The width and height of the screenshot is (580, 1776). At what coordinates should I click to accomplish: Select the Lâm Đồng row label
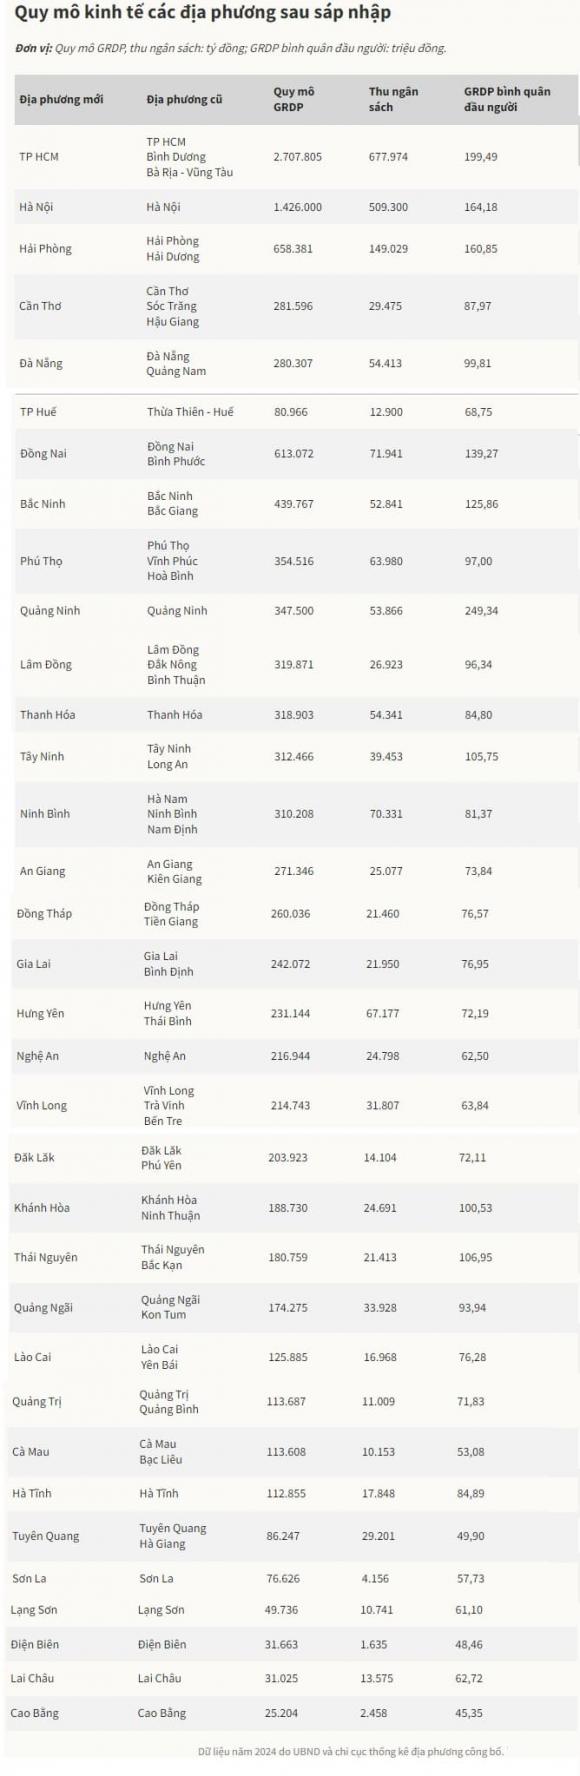(x=46, y=665)
